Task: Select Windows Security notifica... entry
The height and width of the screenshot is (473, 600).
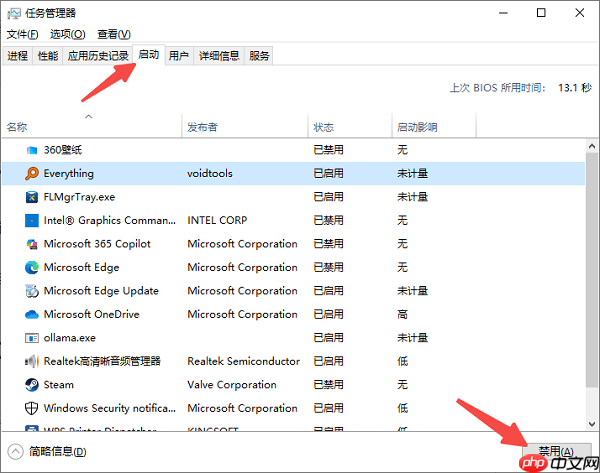Action: pos(110,408)
